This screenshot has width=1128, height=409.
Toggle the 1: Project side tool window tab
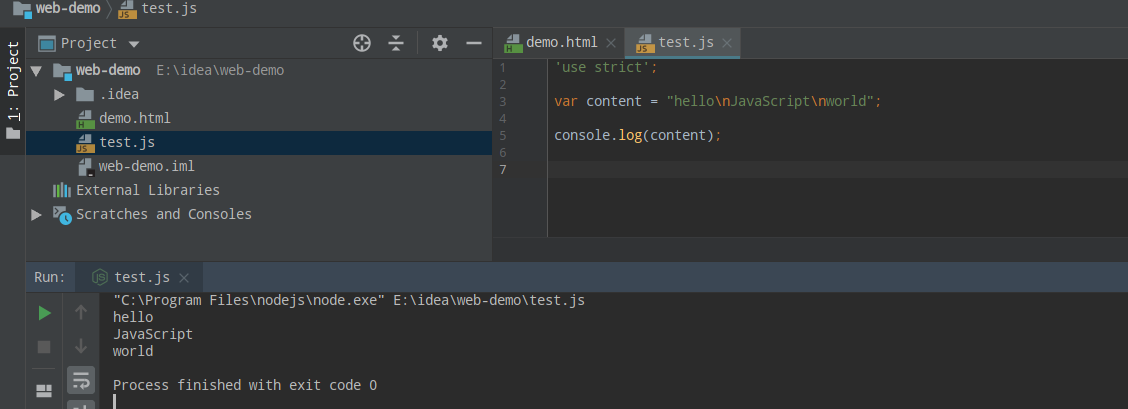12,91
